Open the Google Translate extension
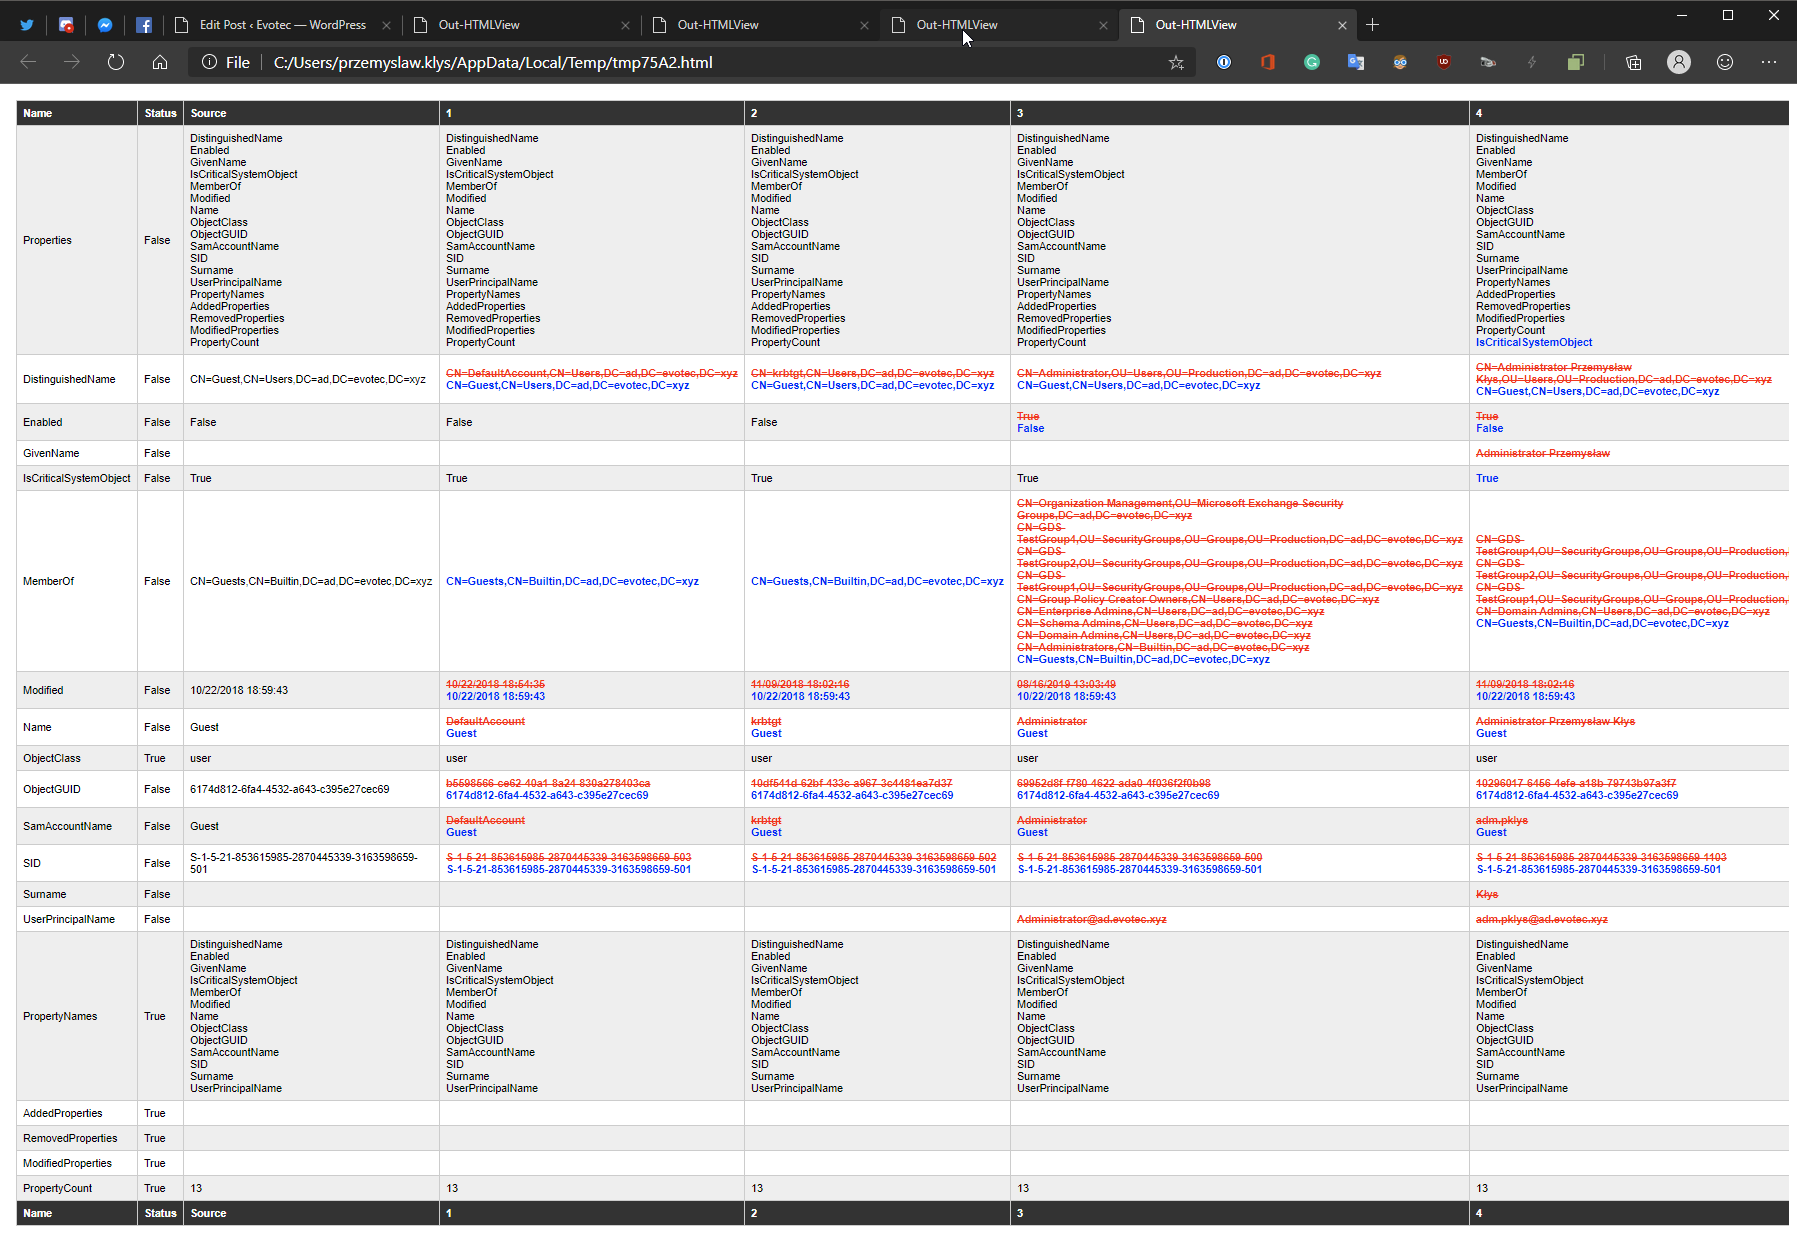 [x=1356, y=62]
